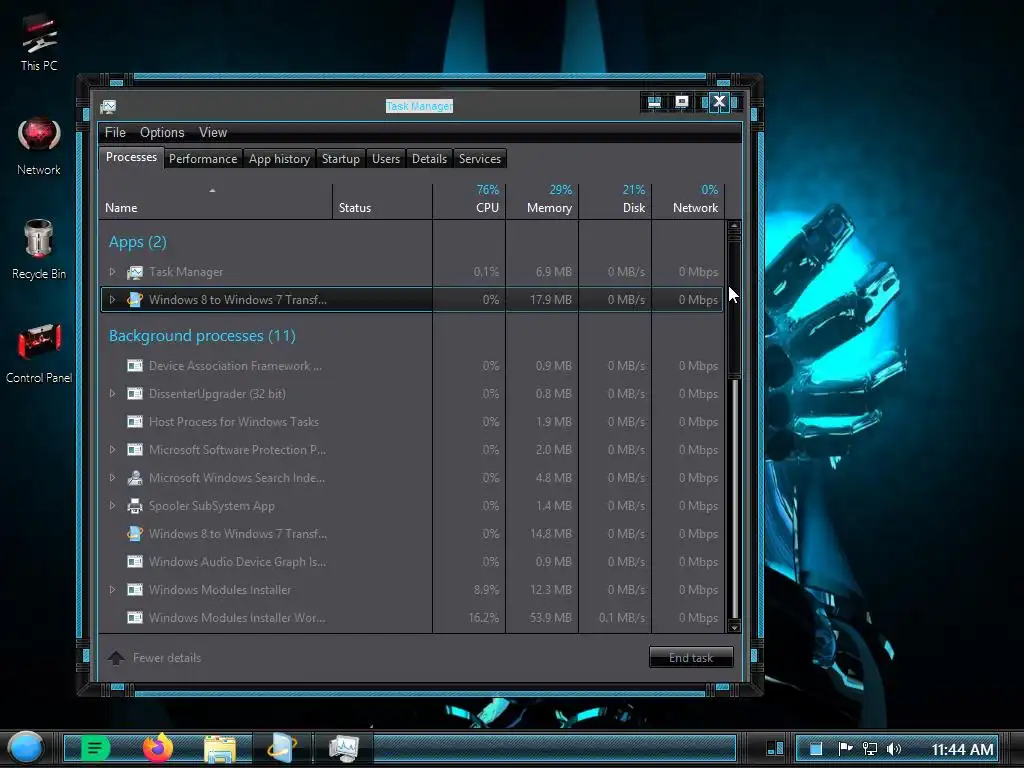Image resolution: width=1024 pixels, height=768 pixels.
Task: Sort processes by Disk column
Action: click(615, 201)
